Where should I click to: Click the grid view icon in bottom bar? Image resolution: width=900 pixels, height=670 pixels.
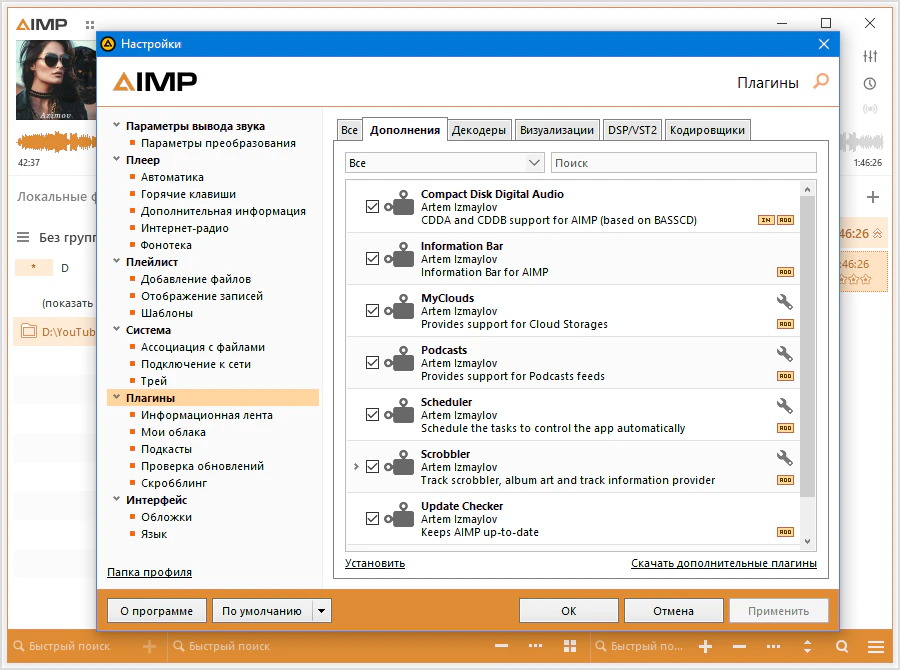point(570,647)
